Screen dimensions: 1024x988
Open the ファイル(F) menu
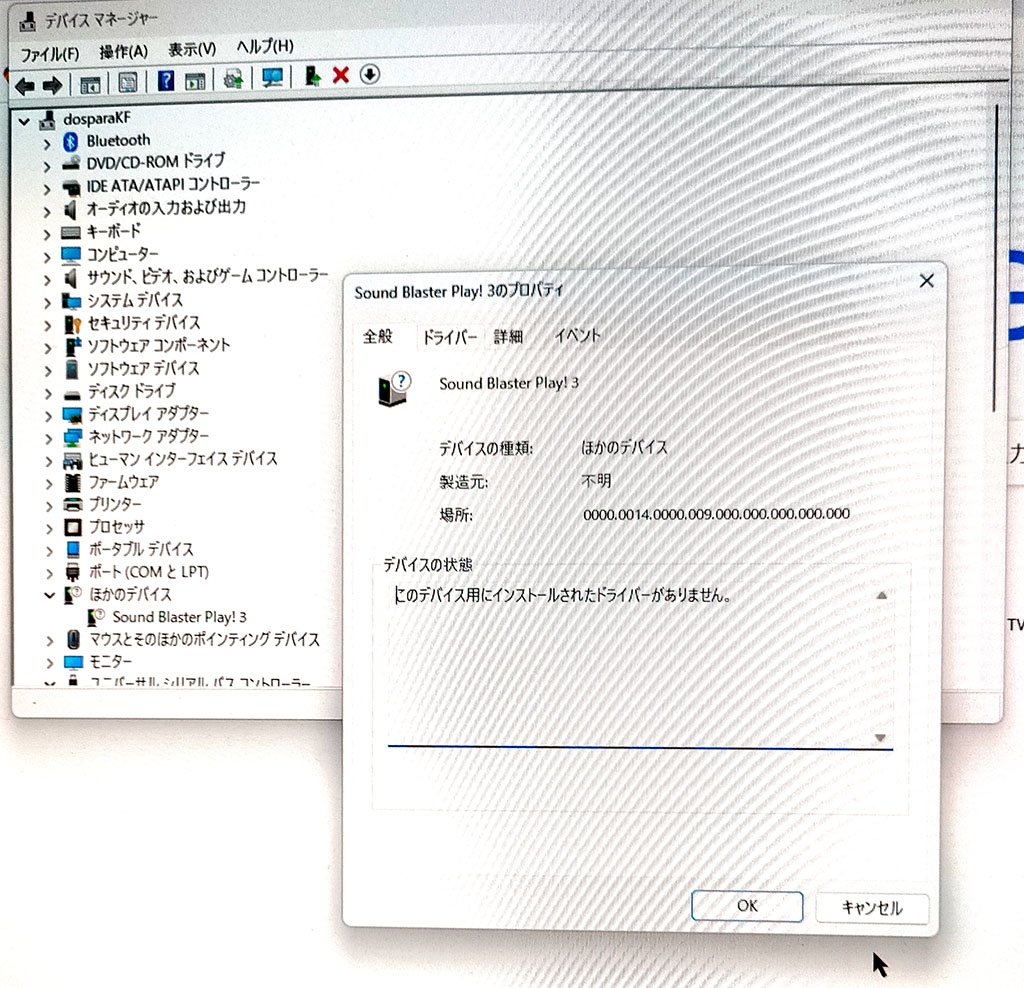pos(50,54)
